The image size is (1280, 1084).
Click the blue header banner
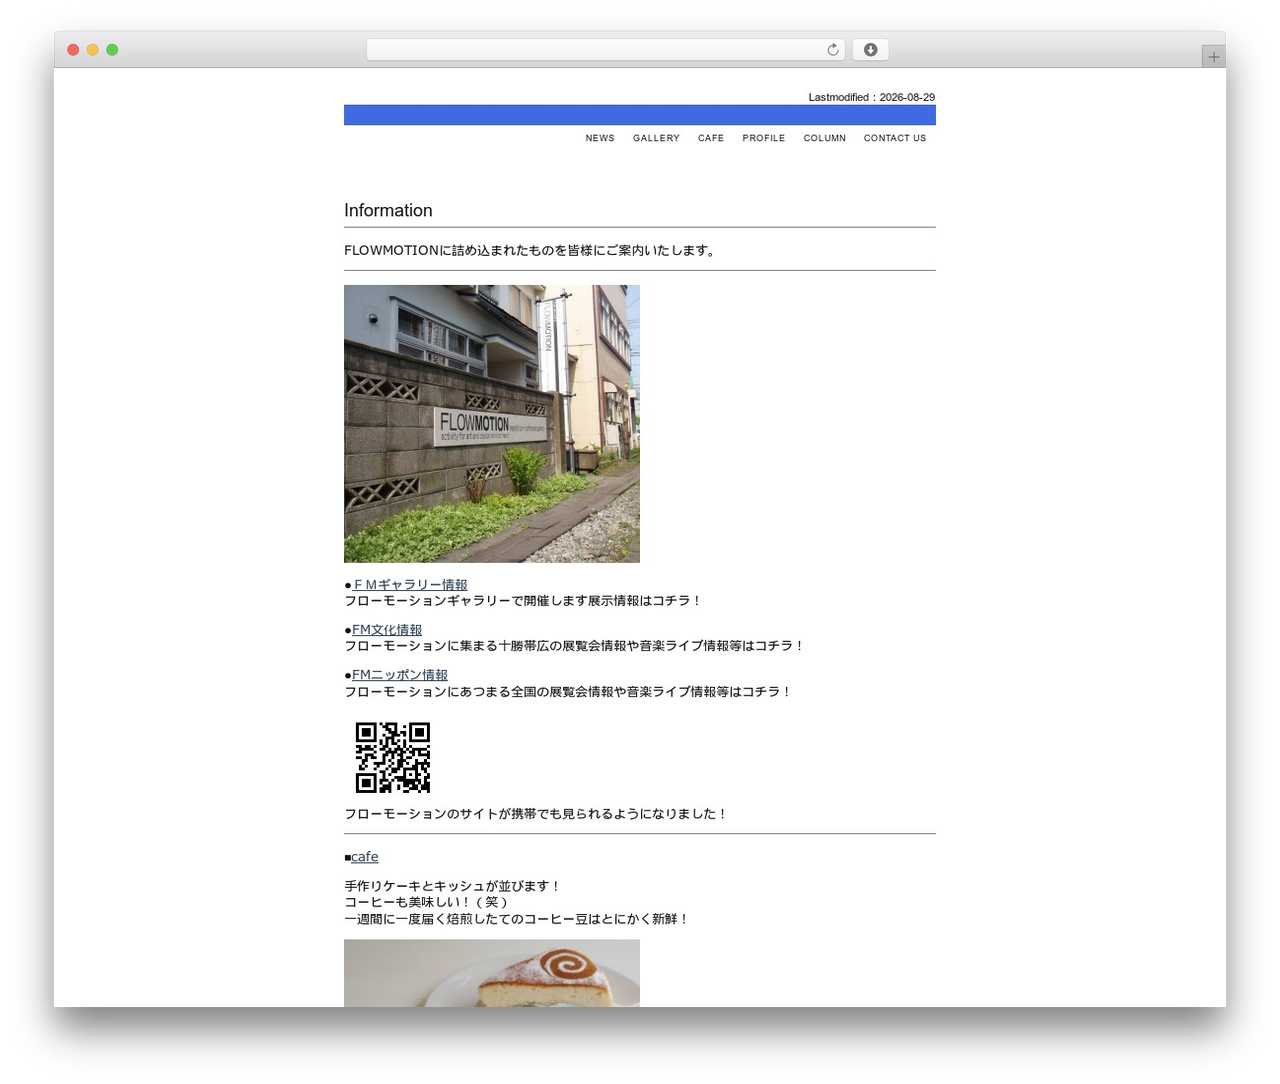coord(640,115)
